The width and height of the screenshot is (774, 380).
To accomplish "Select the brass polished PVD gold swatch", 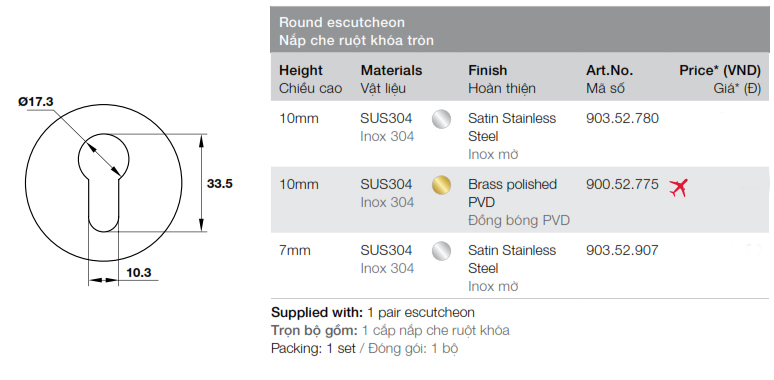I will point(441,185).
